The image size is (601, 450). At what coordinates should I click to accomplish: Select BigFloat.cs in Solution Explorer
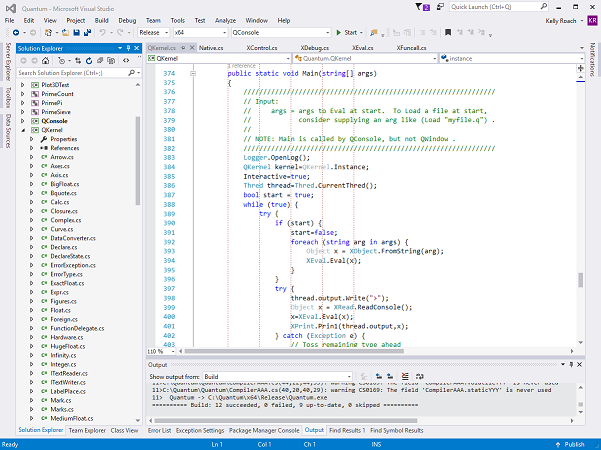click(x=65, y=184)
